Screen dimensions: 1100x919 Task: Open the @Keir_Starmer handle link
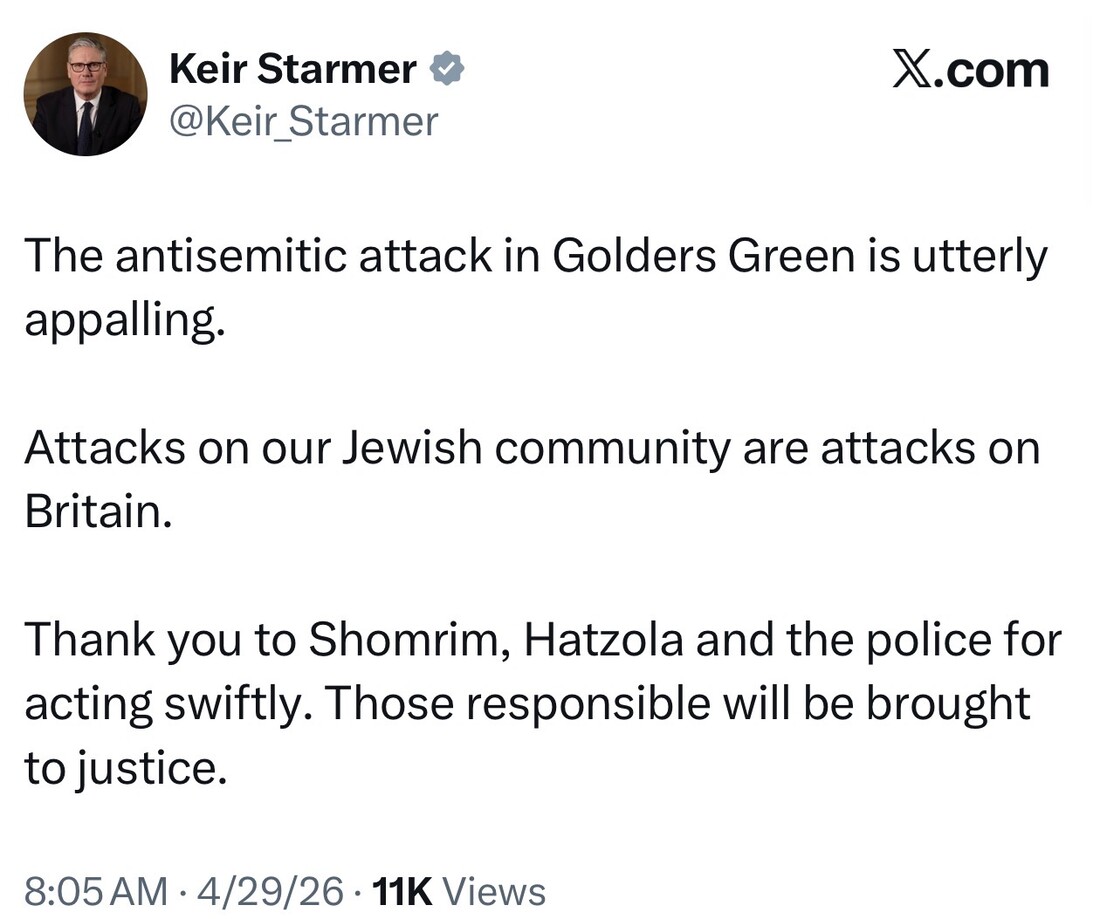pos(304,121)
